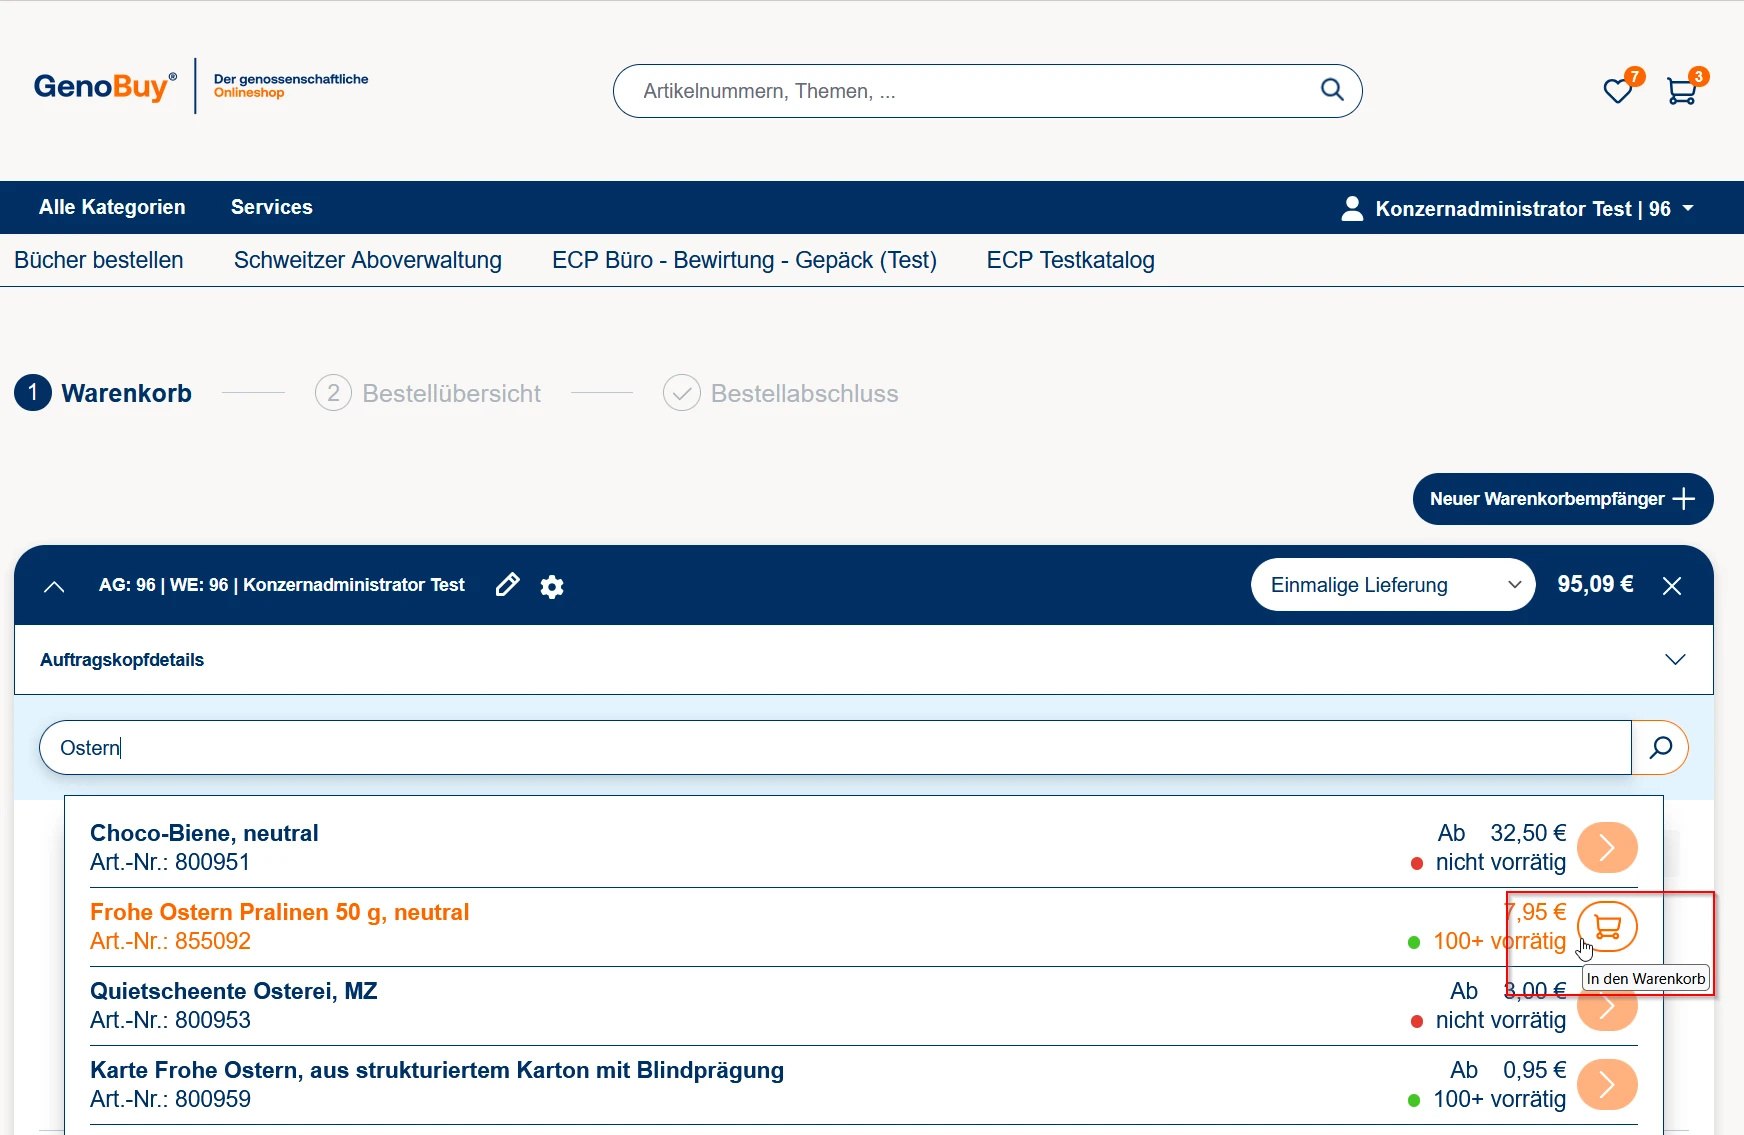This screenshot has width=1744, height=1135.
Task: Open the Einmalige Lieferung dropdown
Action: [1392, 585]
